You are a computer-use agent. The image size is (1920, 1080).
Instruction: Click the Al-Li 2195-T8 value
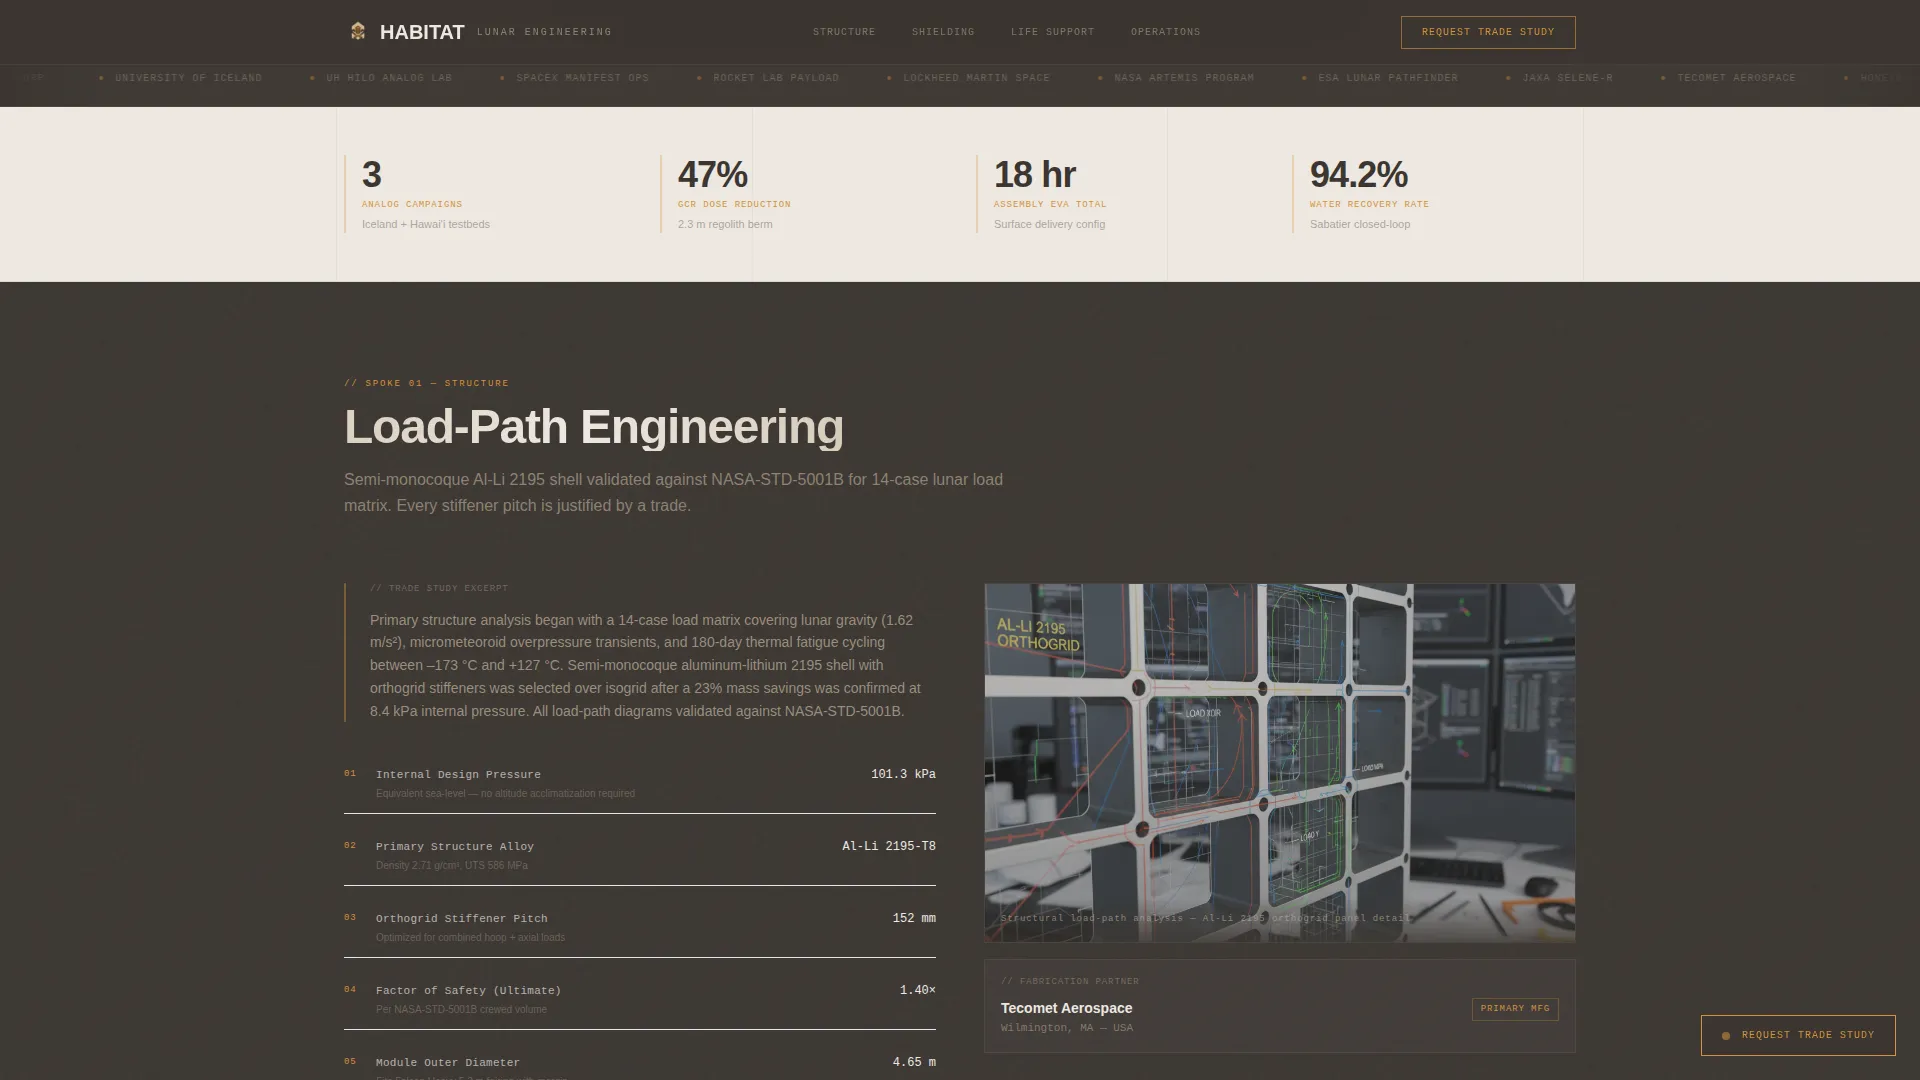[889, 846]
